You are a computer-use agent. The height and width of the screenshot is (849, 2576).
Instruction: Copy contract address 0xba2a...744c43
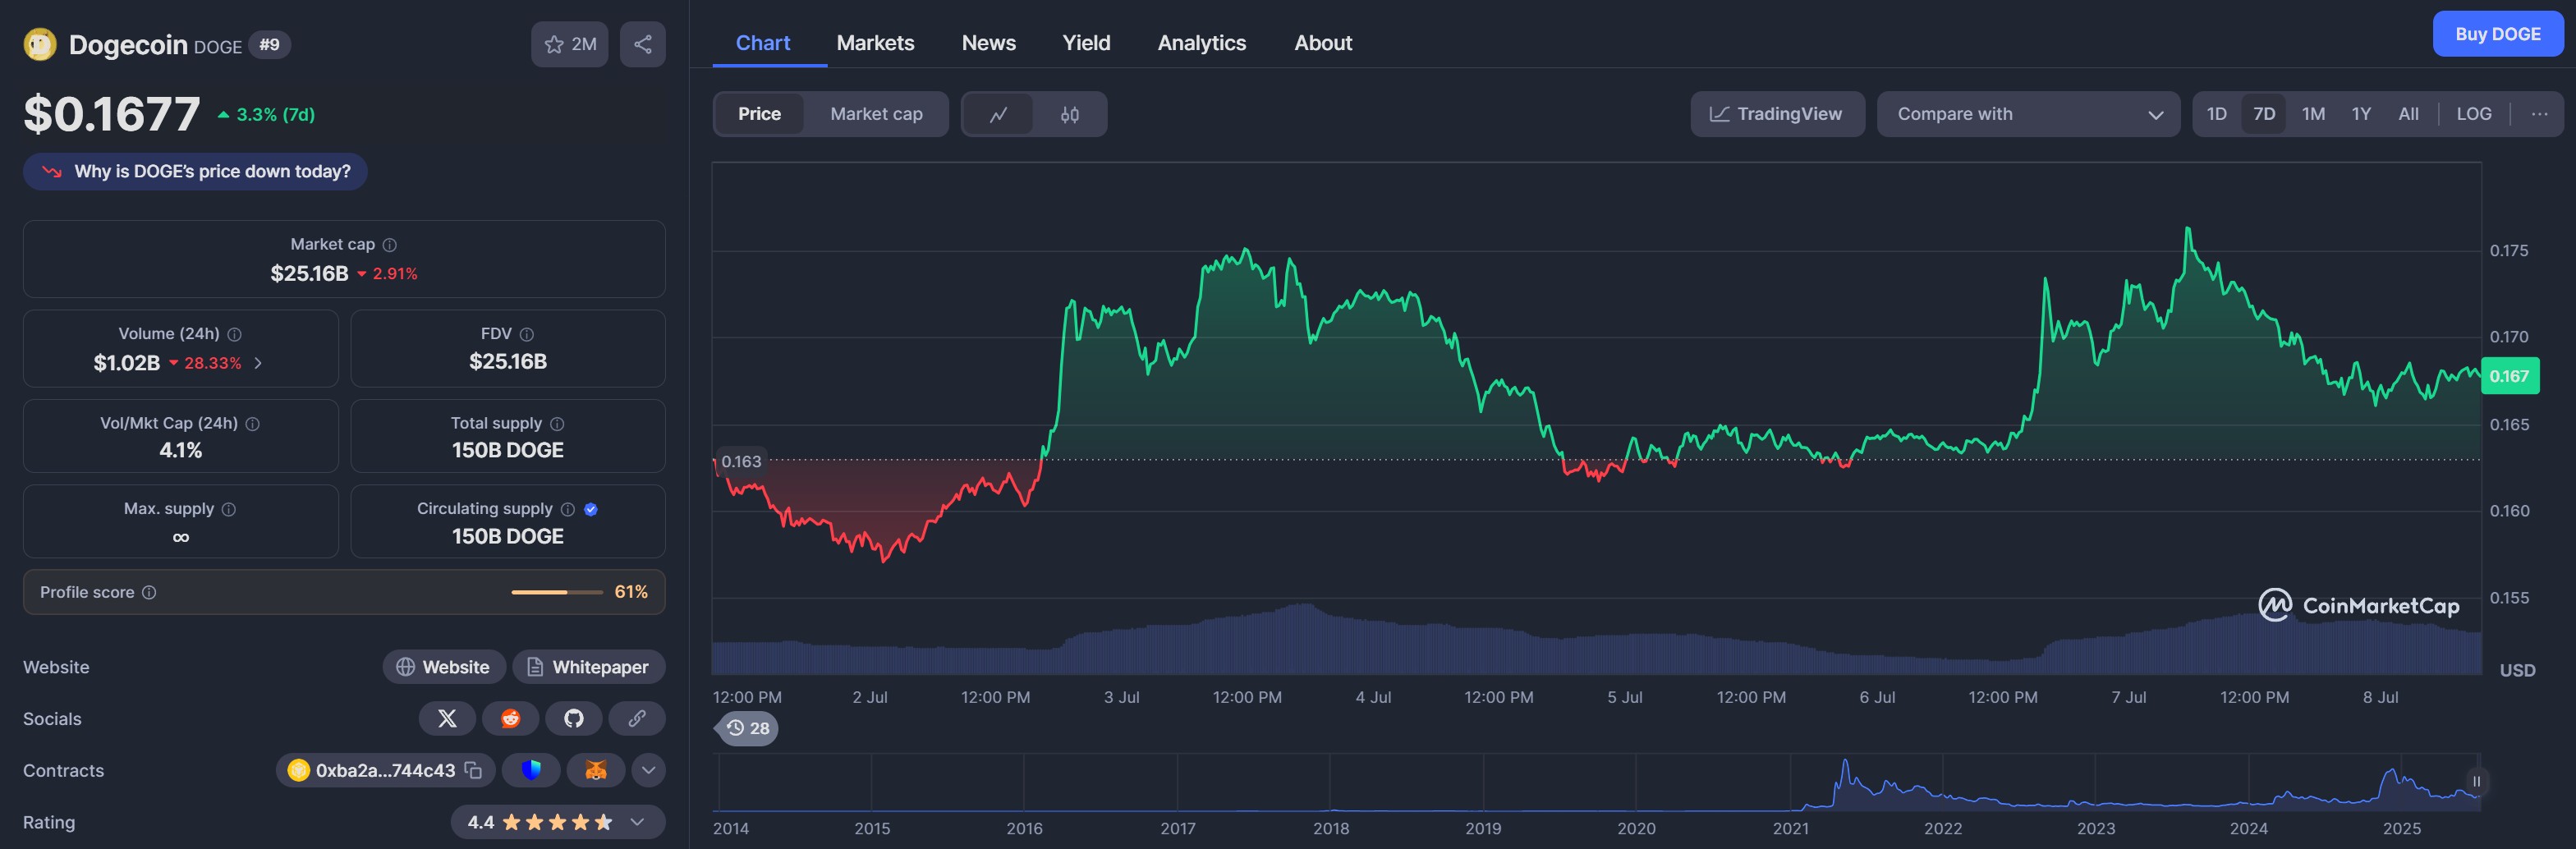474,770
